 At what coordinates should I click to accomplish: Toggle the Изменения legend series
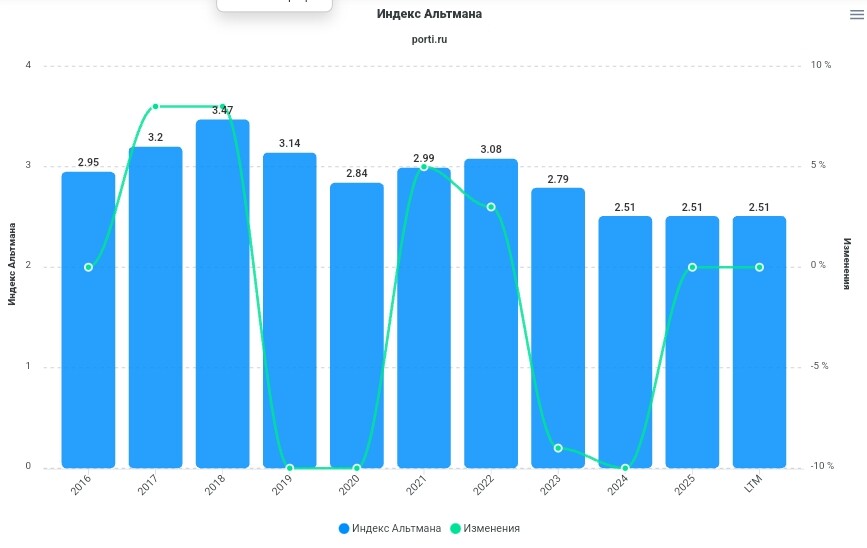pos(490,528)
